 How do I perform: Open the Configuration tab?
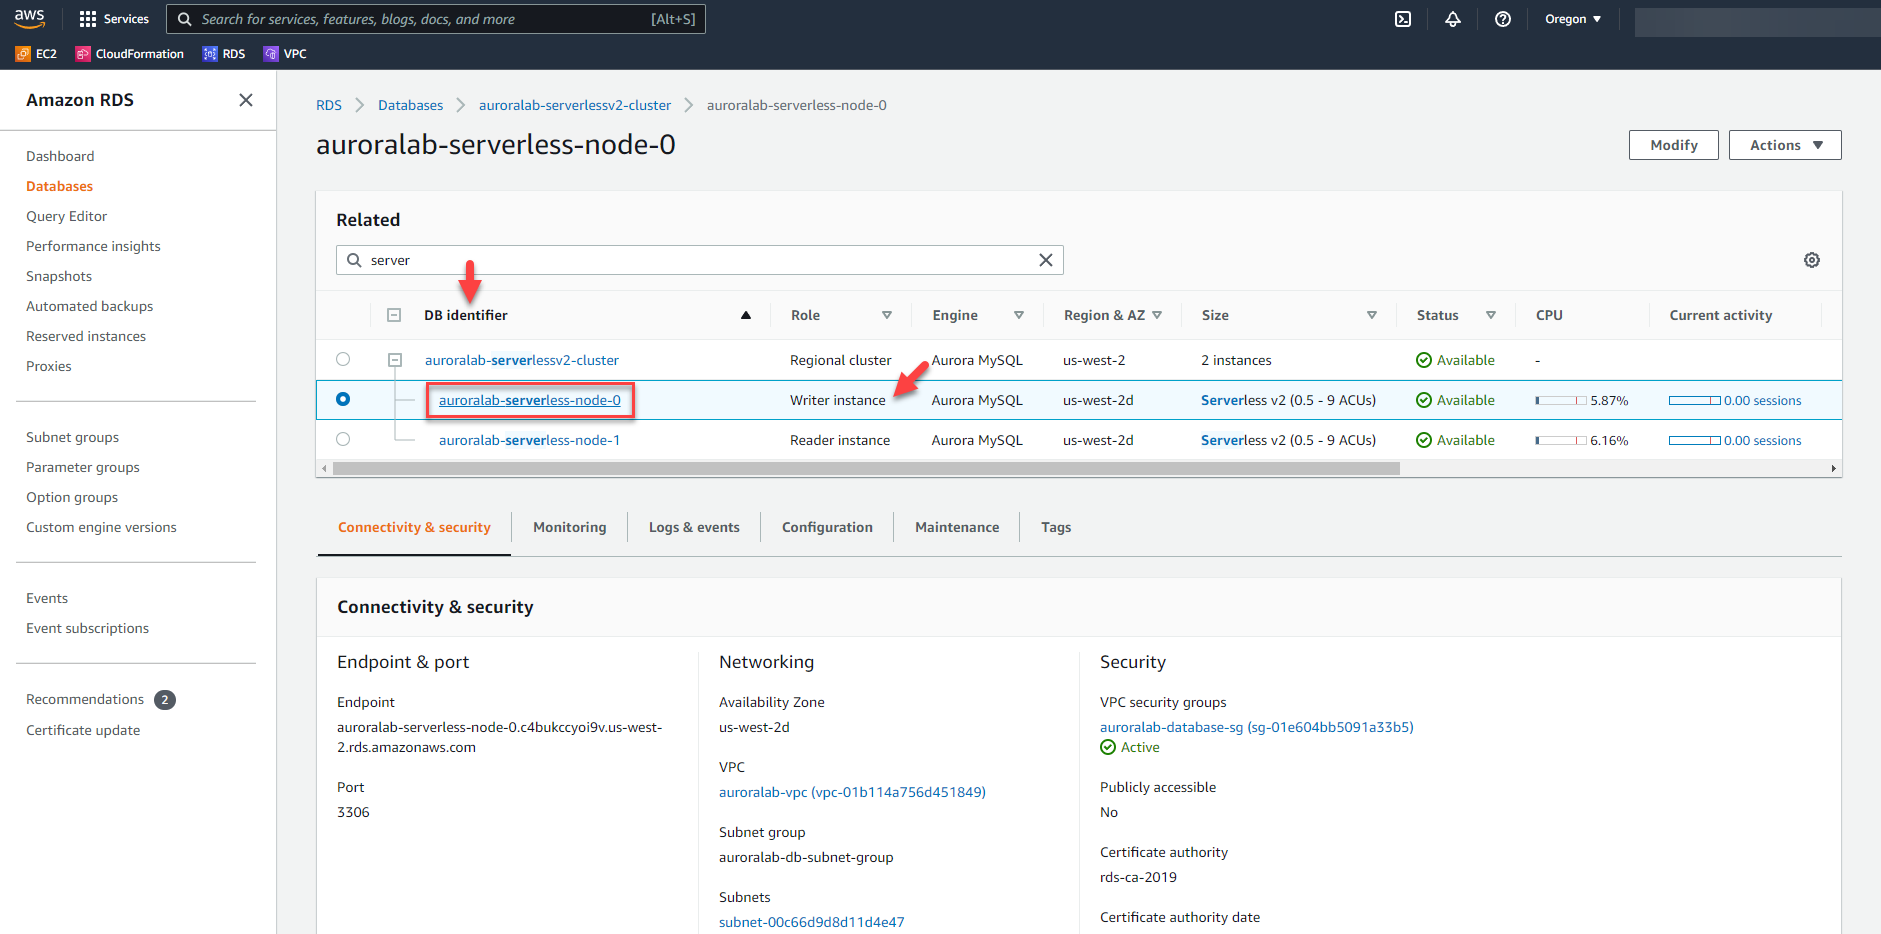826,527
